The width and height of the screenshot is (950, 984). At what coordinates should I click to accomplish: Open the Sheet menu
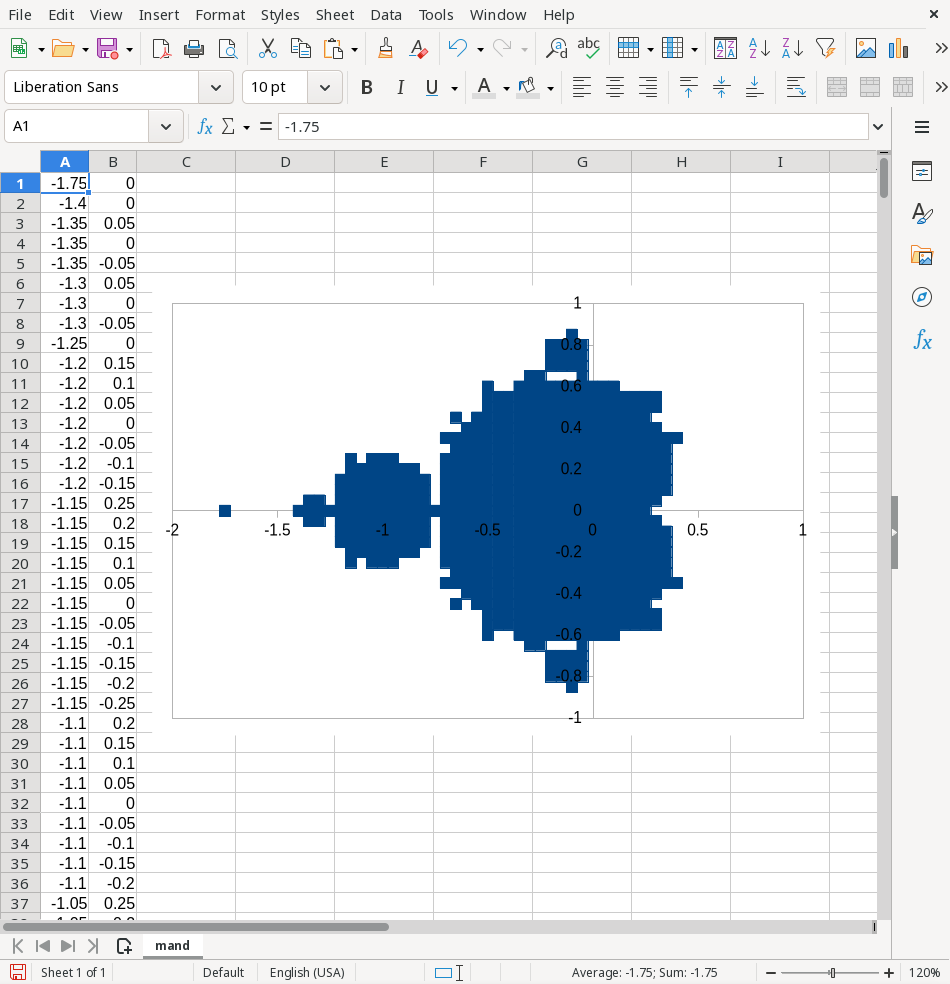335,15
